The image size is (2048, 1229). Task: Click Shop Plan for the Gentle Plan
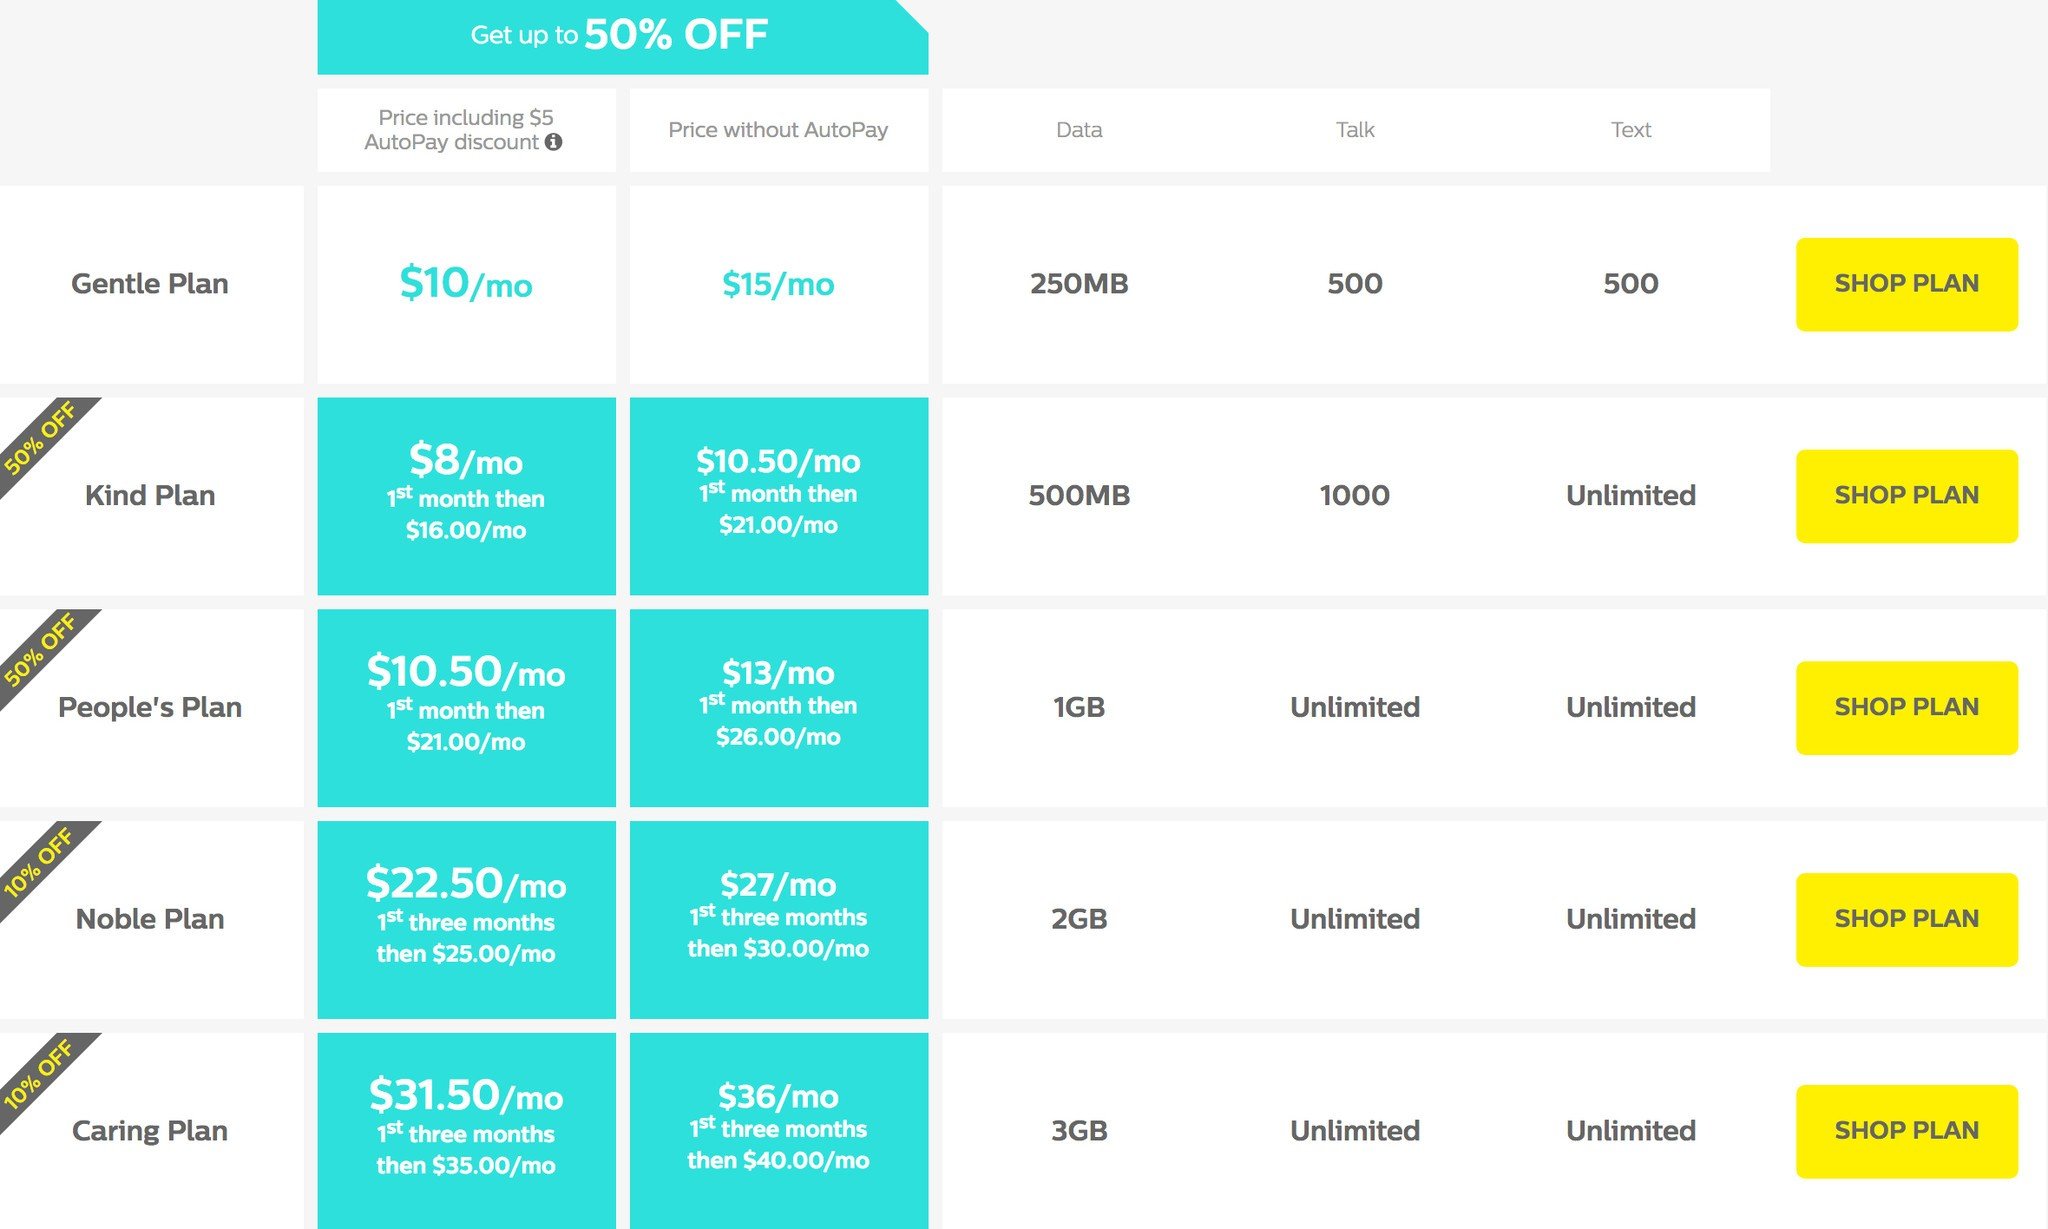point(1906,284)
